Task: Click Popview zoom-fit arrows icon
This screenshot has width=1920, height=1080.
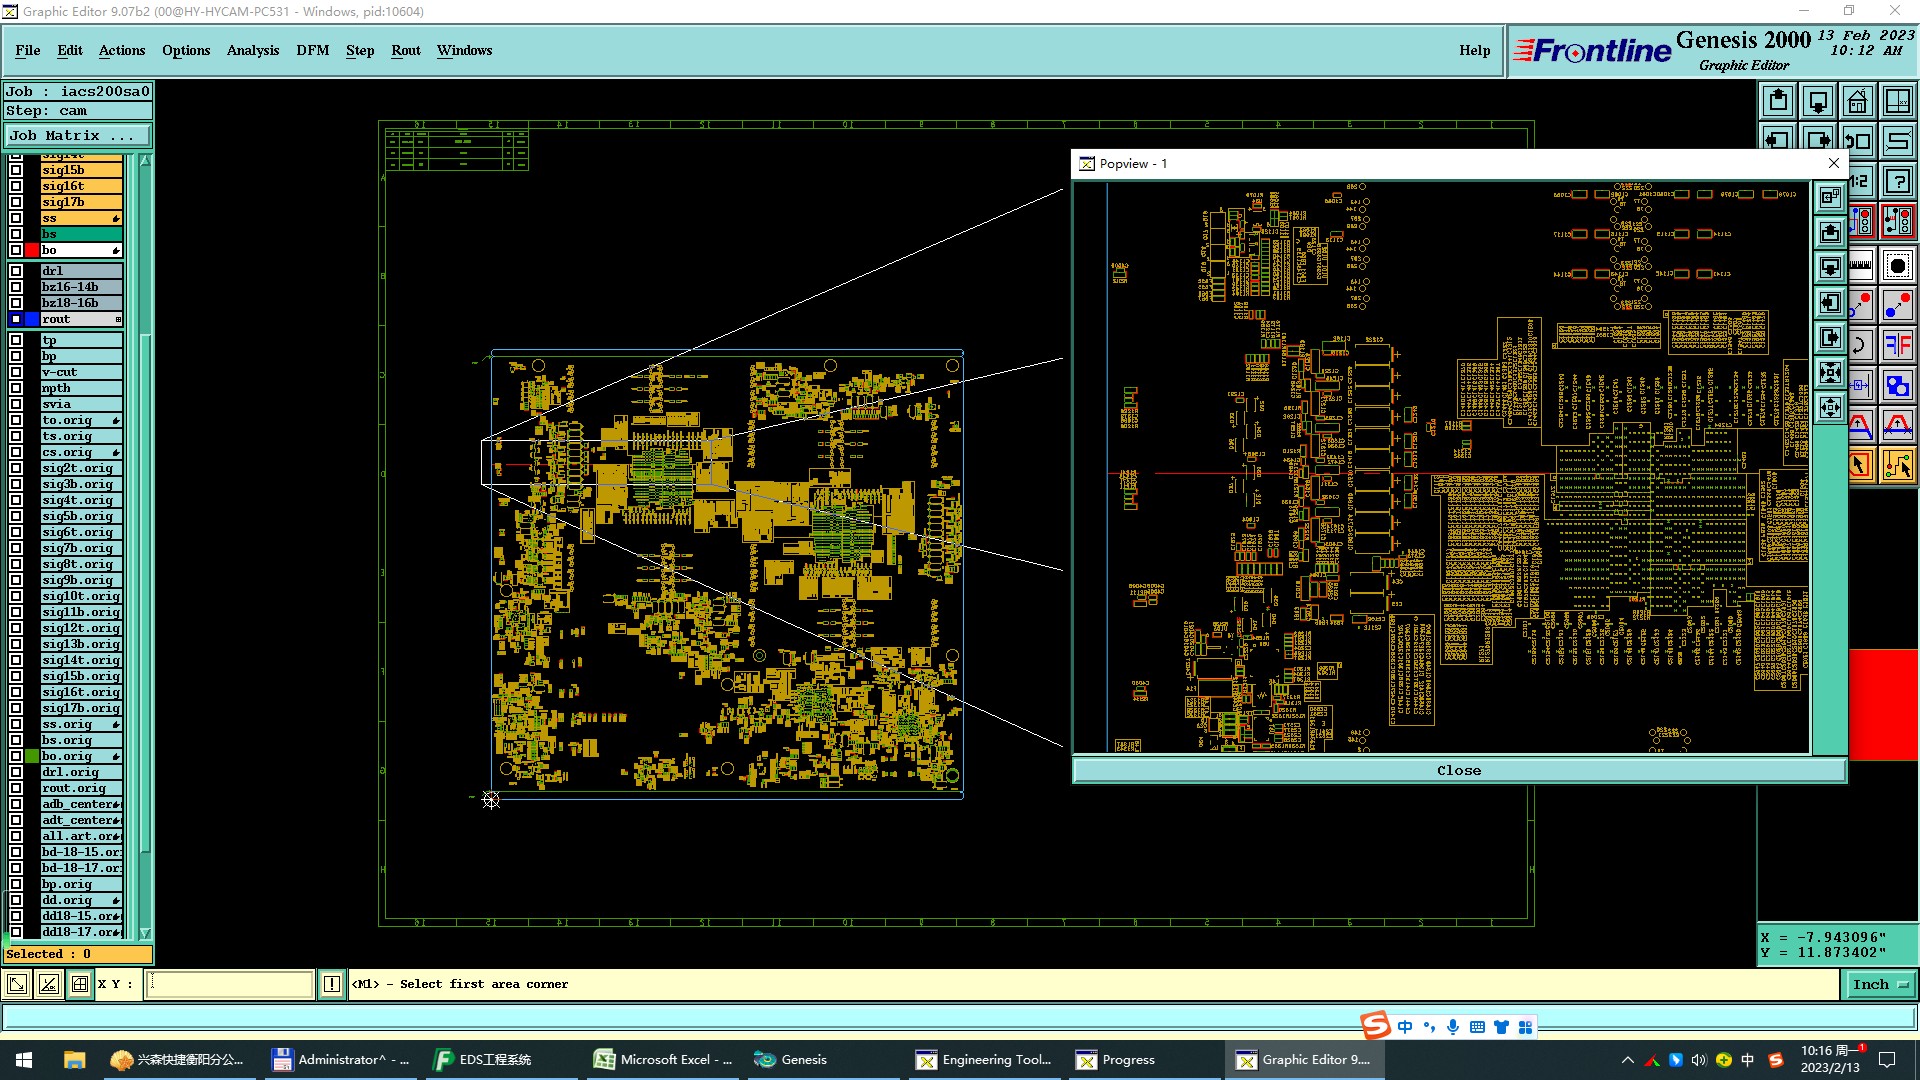Action: 1830,408
